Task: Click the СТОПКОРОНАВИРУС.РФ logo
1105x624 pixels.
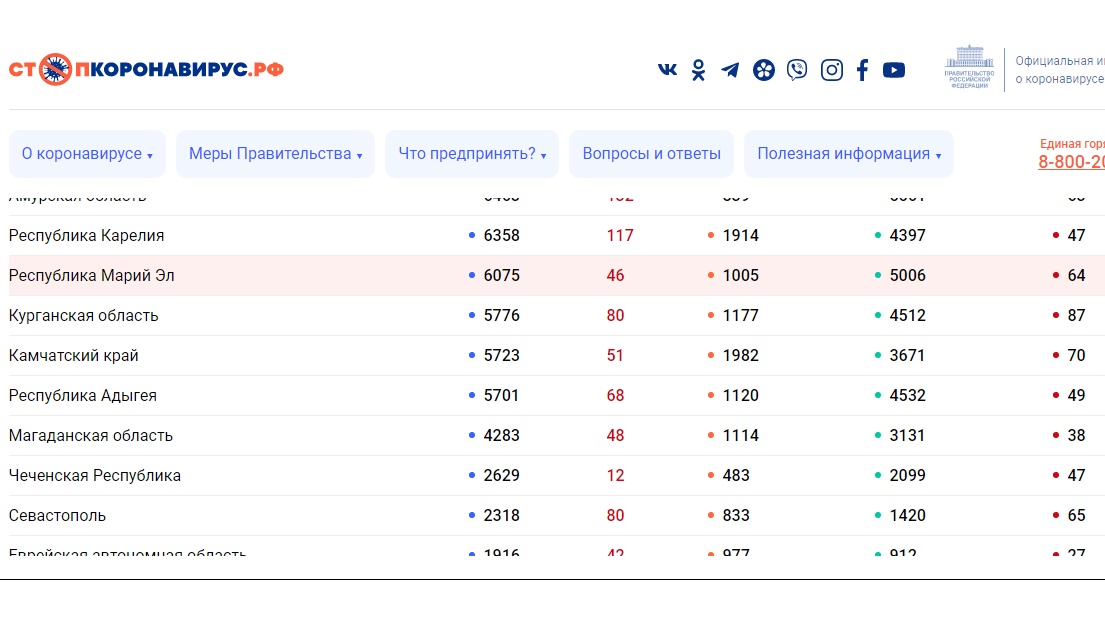Action: pyautogui.click(x=146, y=69)
